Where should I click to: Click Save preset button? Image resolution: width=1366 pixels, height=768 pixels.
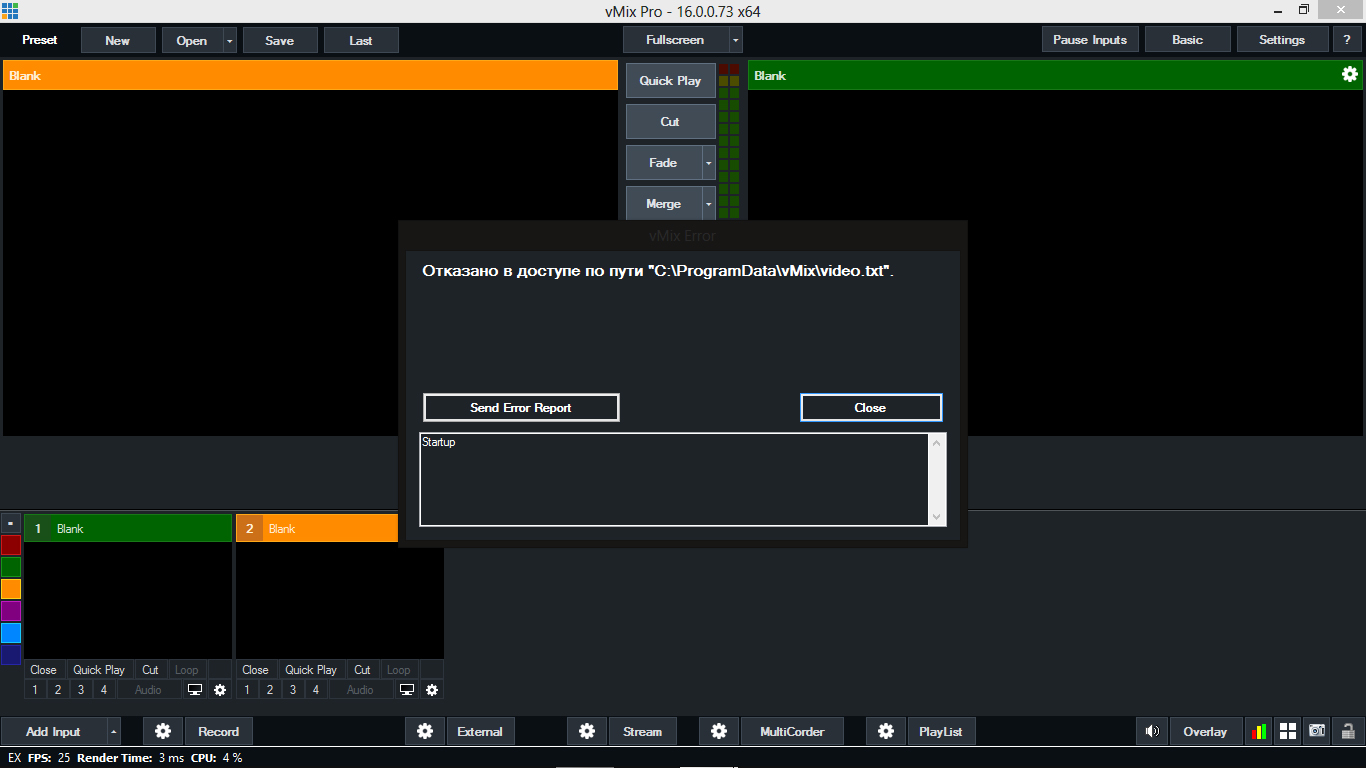click(280, 40)
